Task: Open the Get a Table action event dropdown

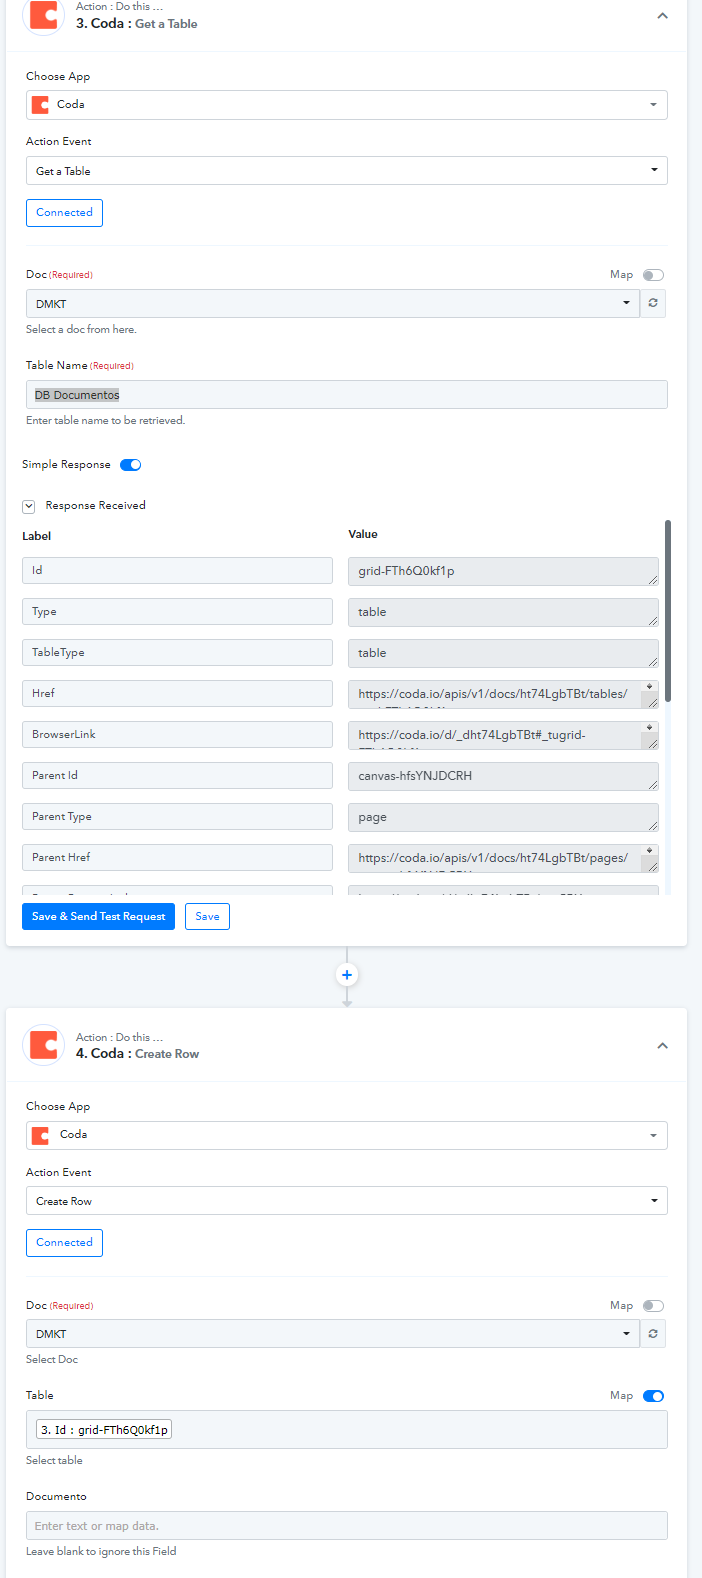Action: click(346, 171)
